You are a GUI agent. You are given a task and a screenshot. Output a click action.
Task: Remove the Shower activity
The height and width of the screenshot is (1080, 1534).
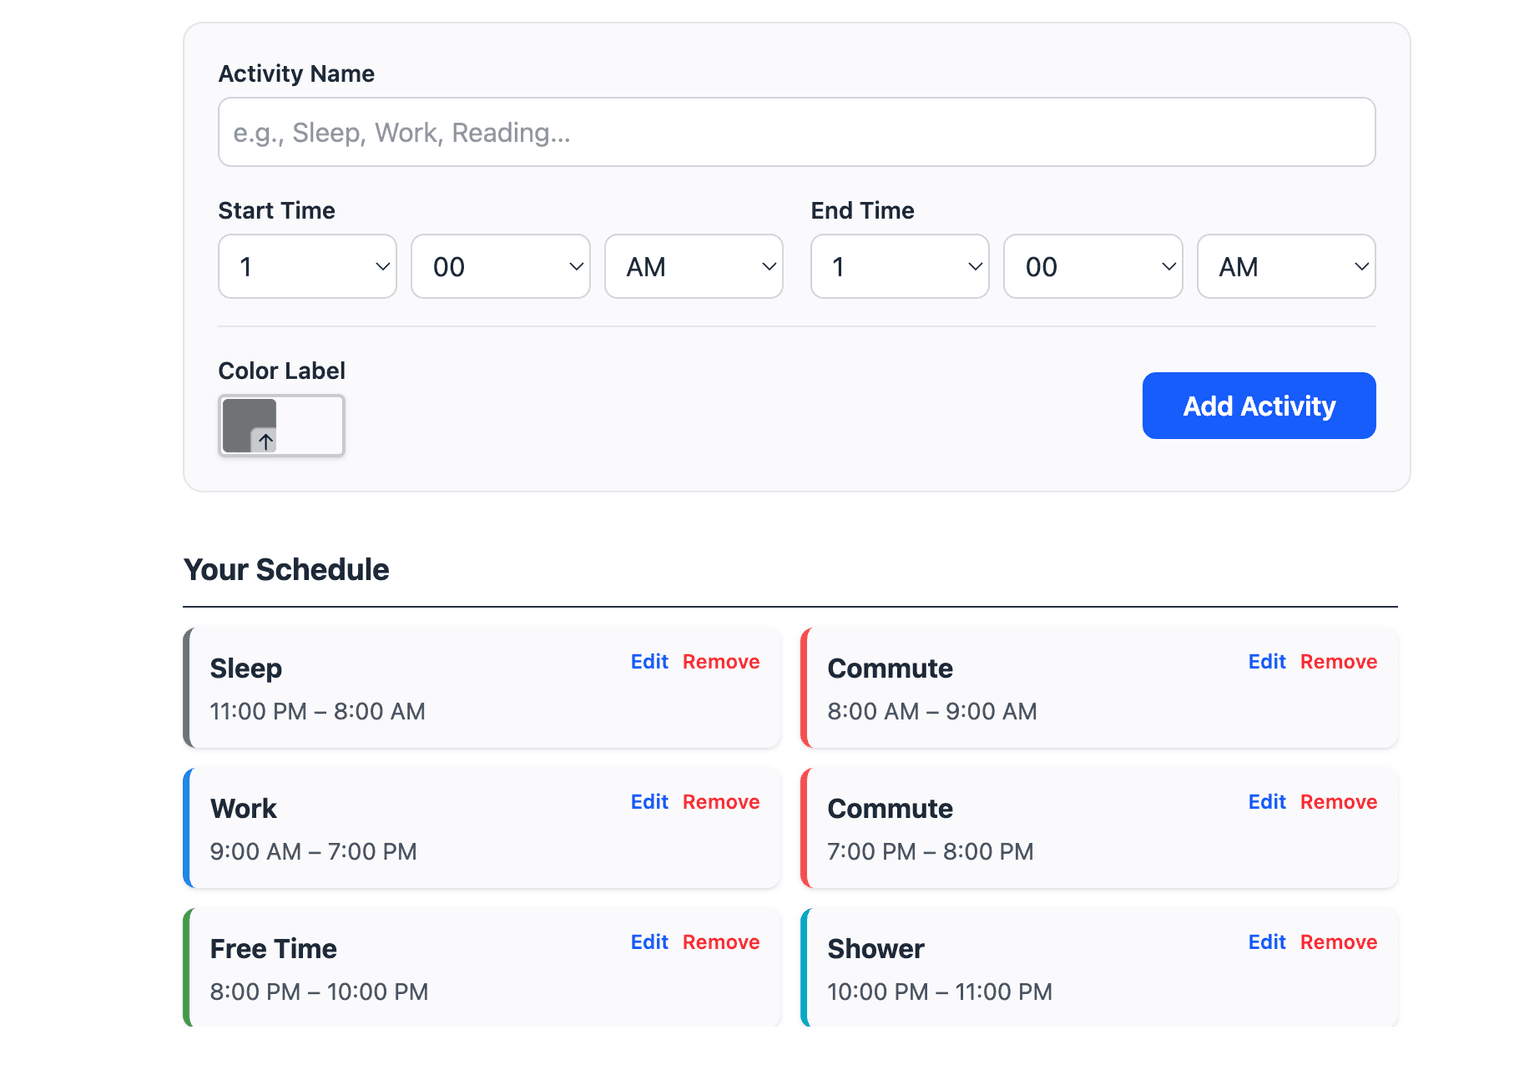coord(1339,942)
